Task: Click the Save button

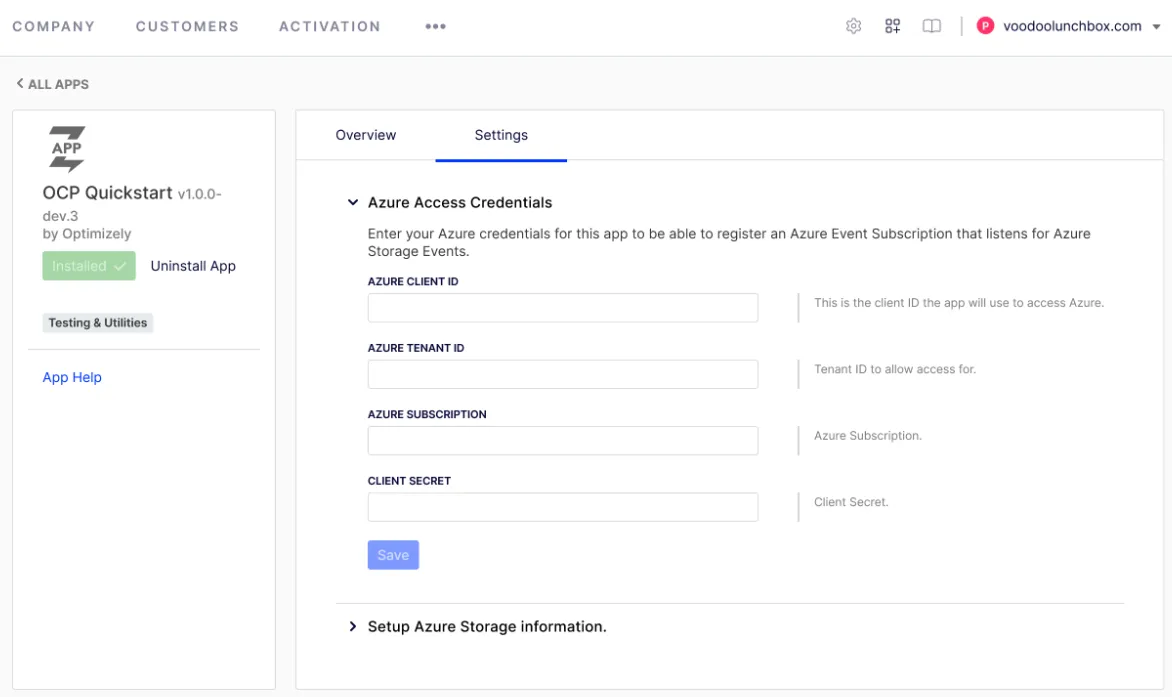Action: [x=393, y=555]
